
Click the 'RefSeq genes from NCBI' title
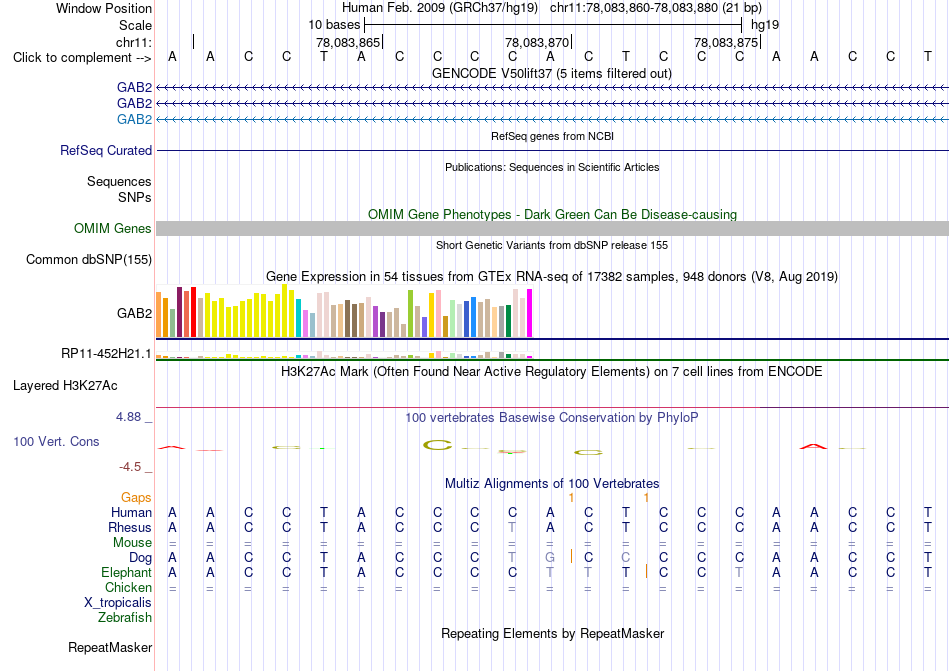point(552,136)
